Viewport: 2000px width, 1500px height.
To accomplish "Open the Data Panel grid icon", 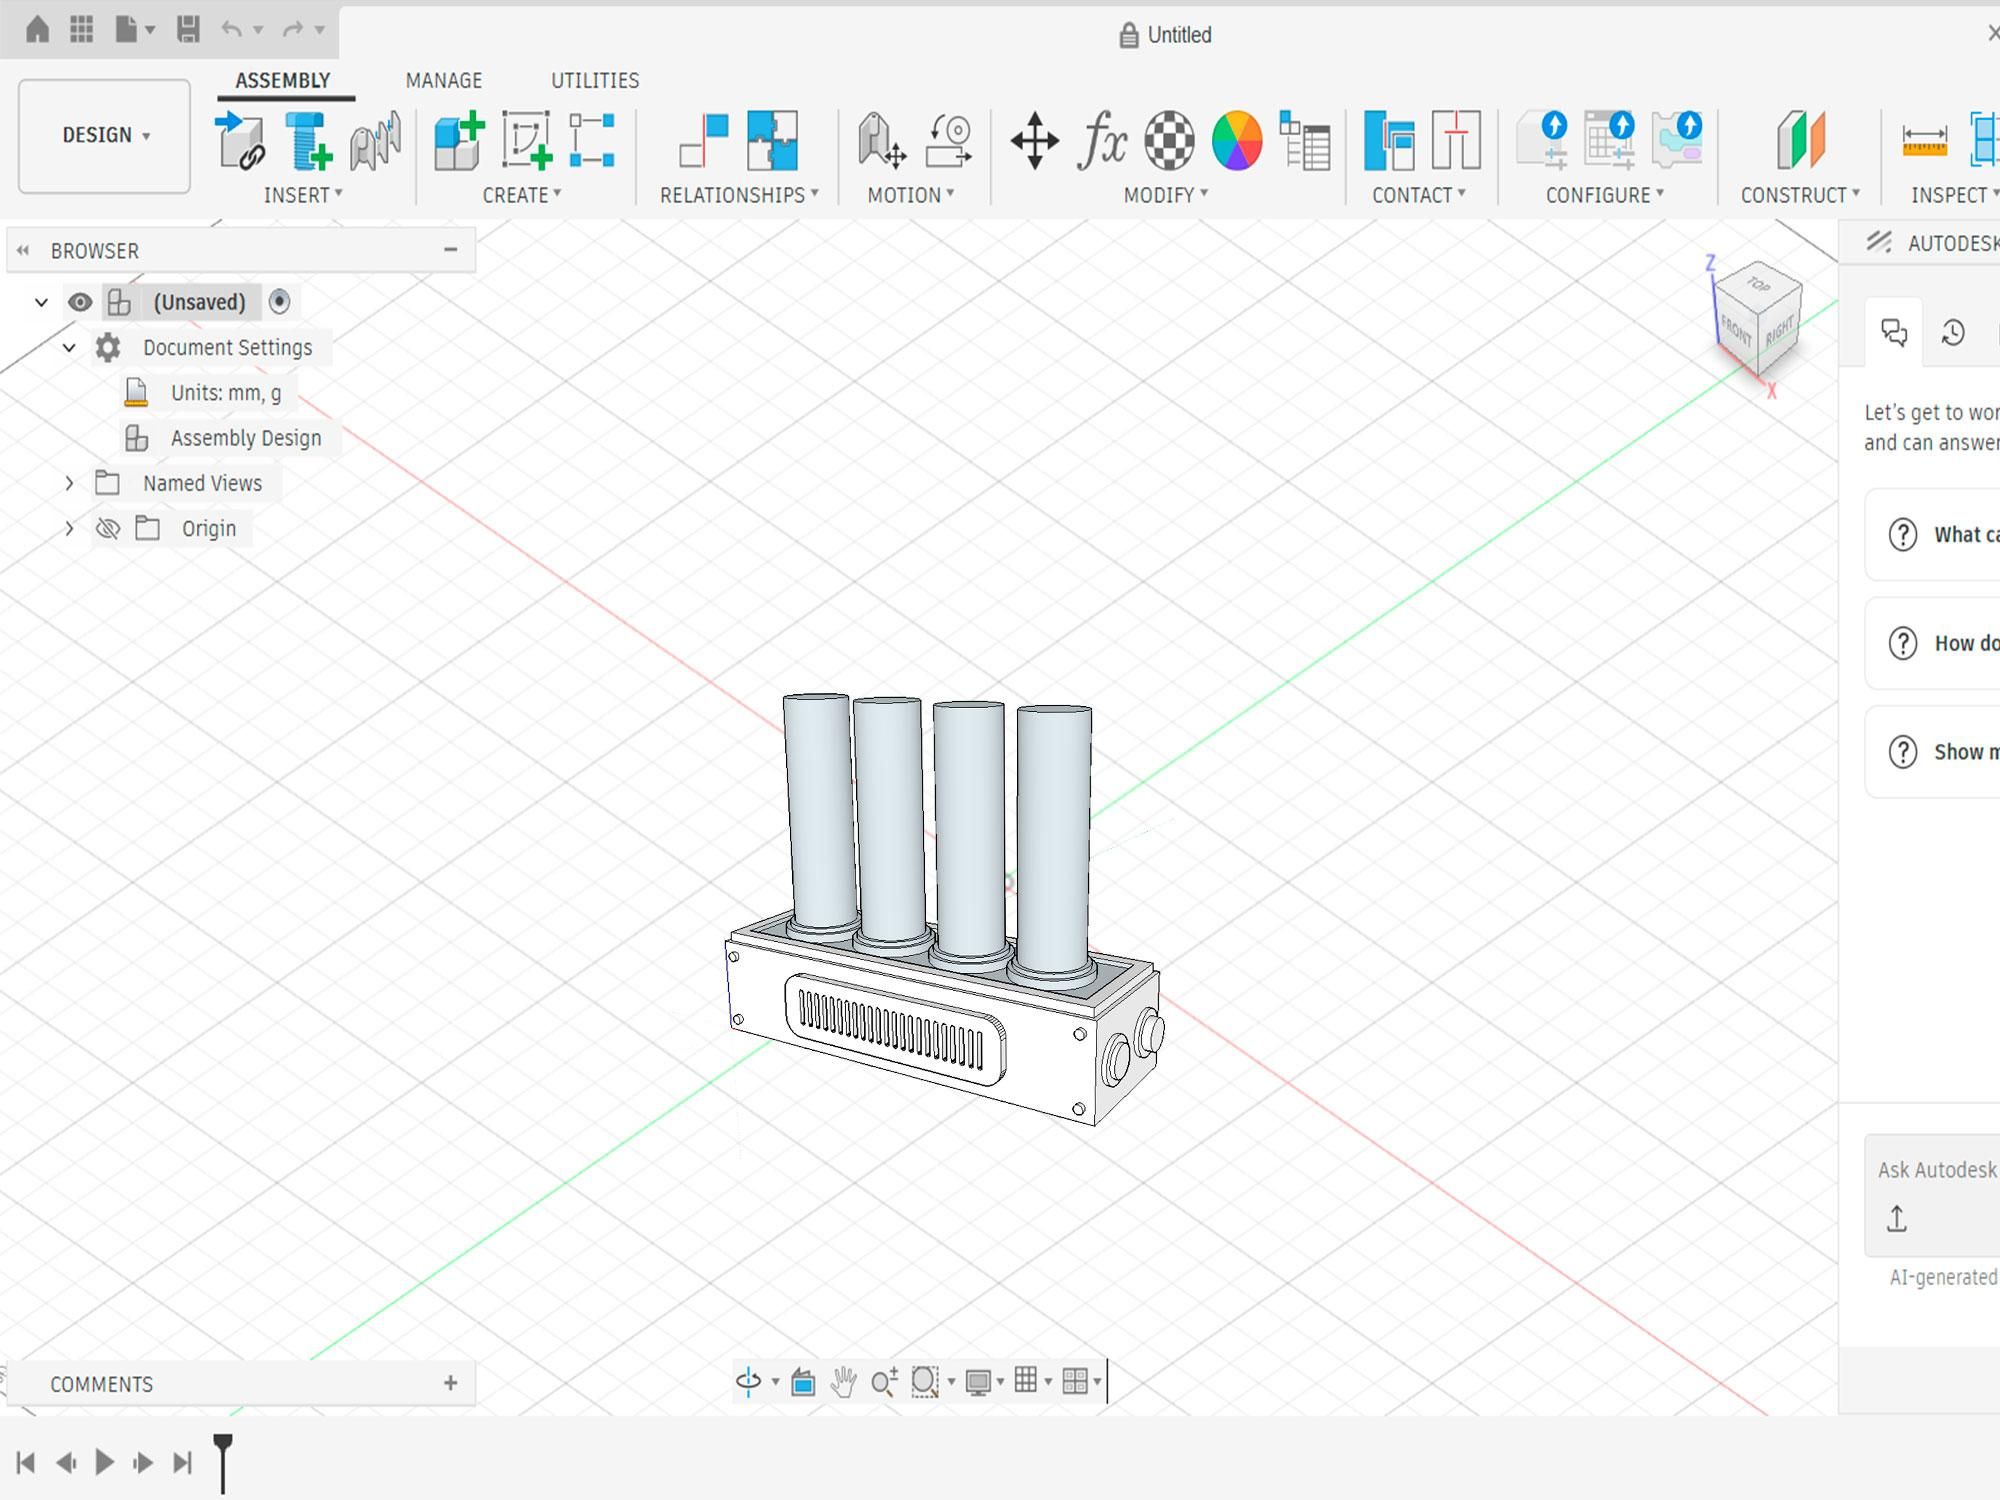I will coord(82,29).
